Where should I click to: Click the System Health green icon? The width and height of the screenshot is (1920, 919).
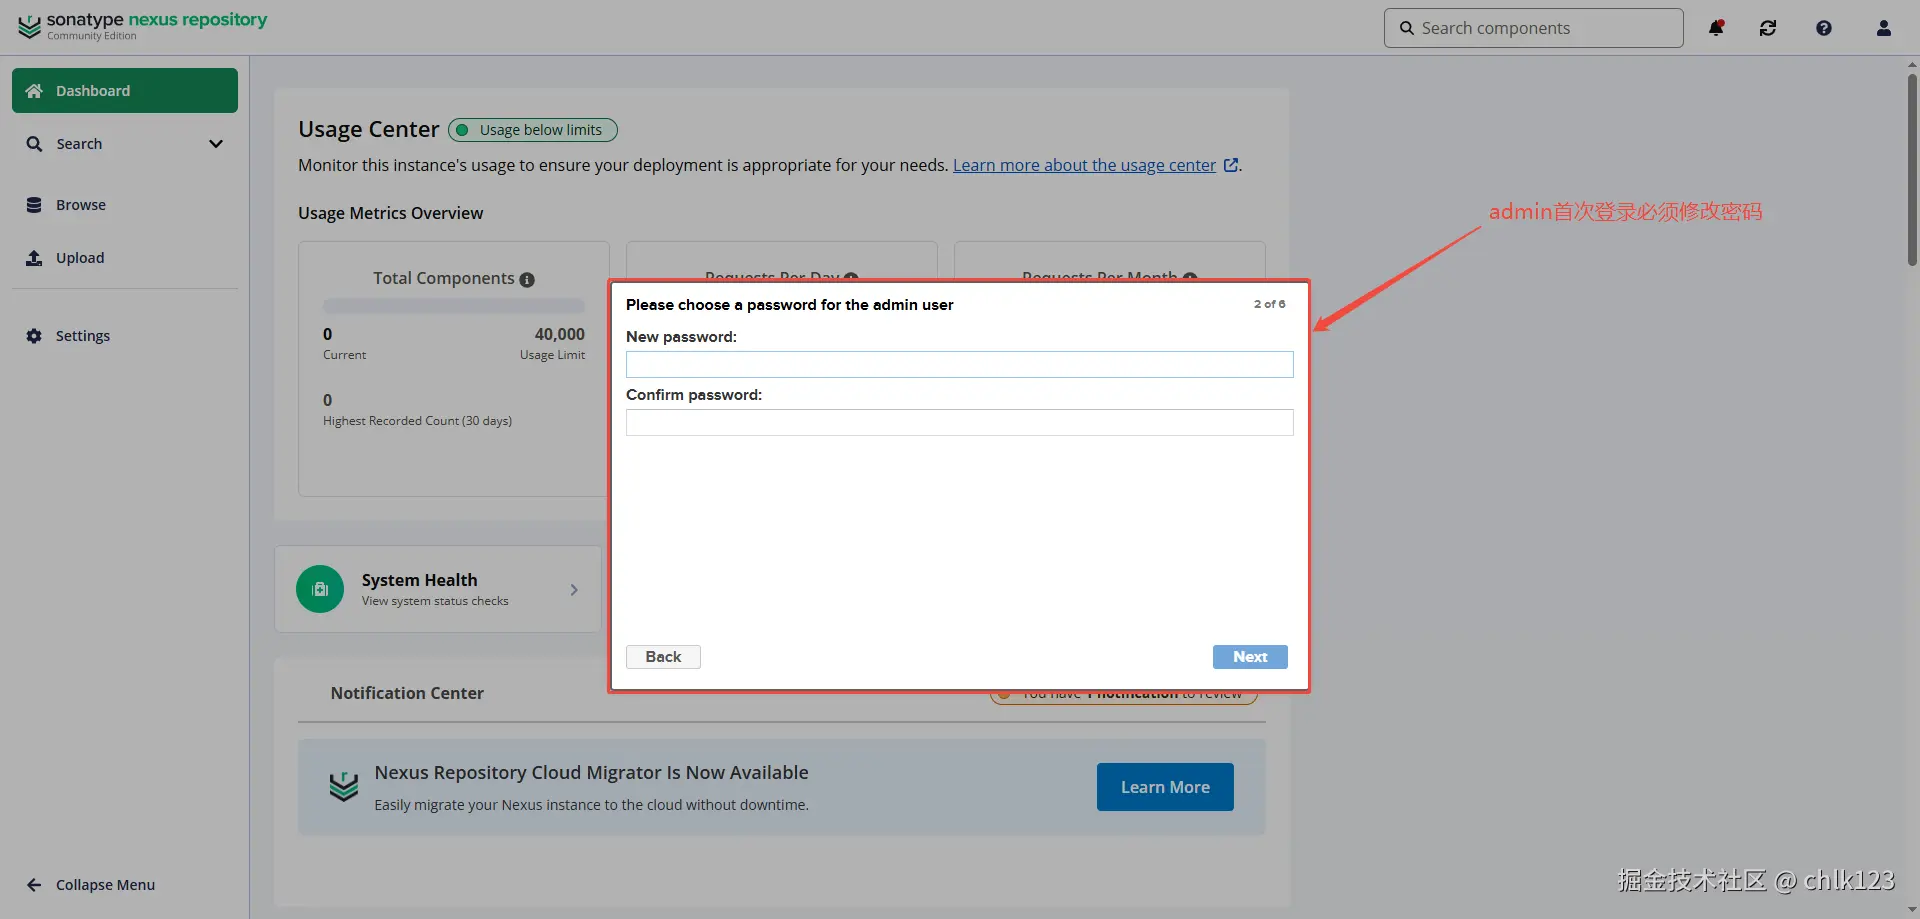(320, 589)
